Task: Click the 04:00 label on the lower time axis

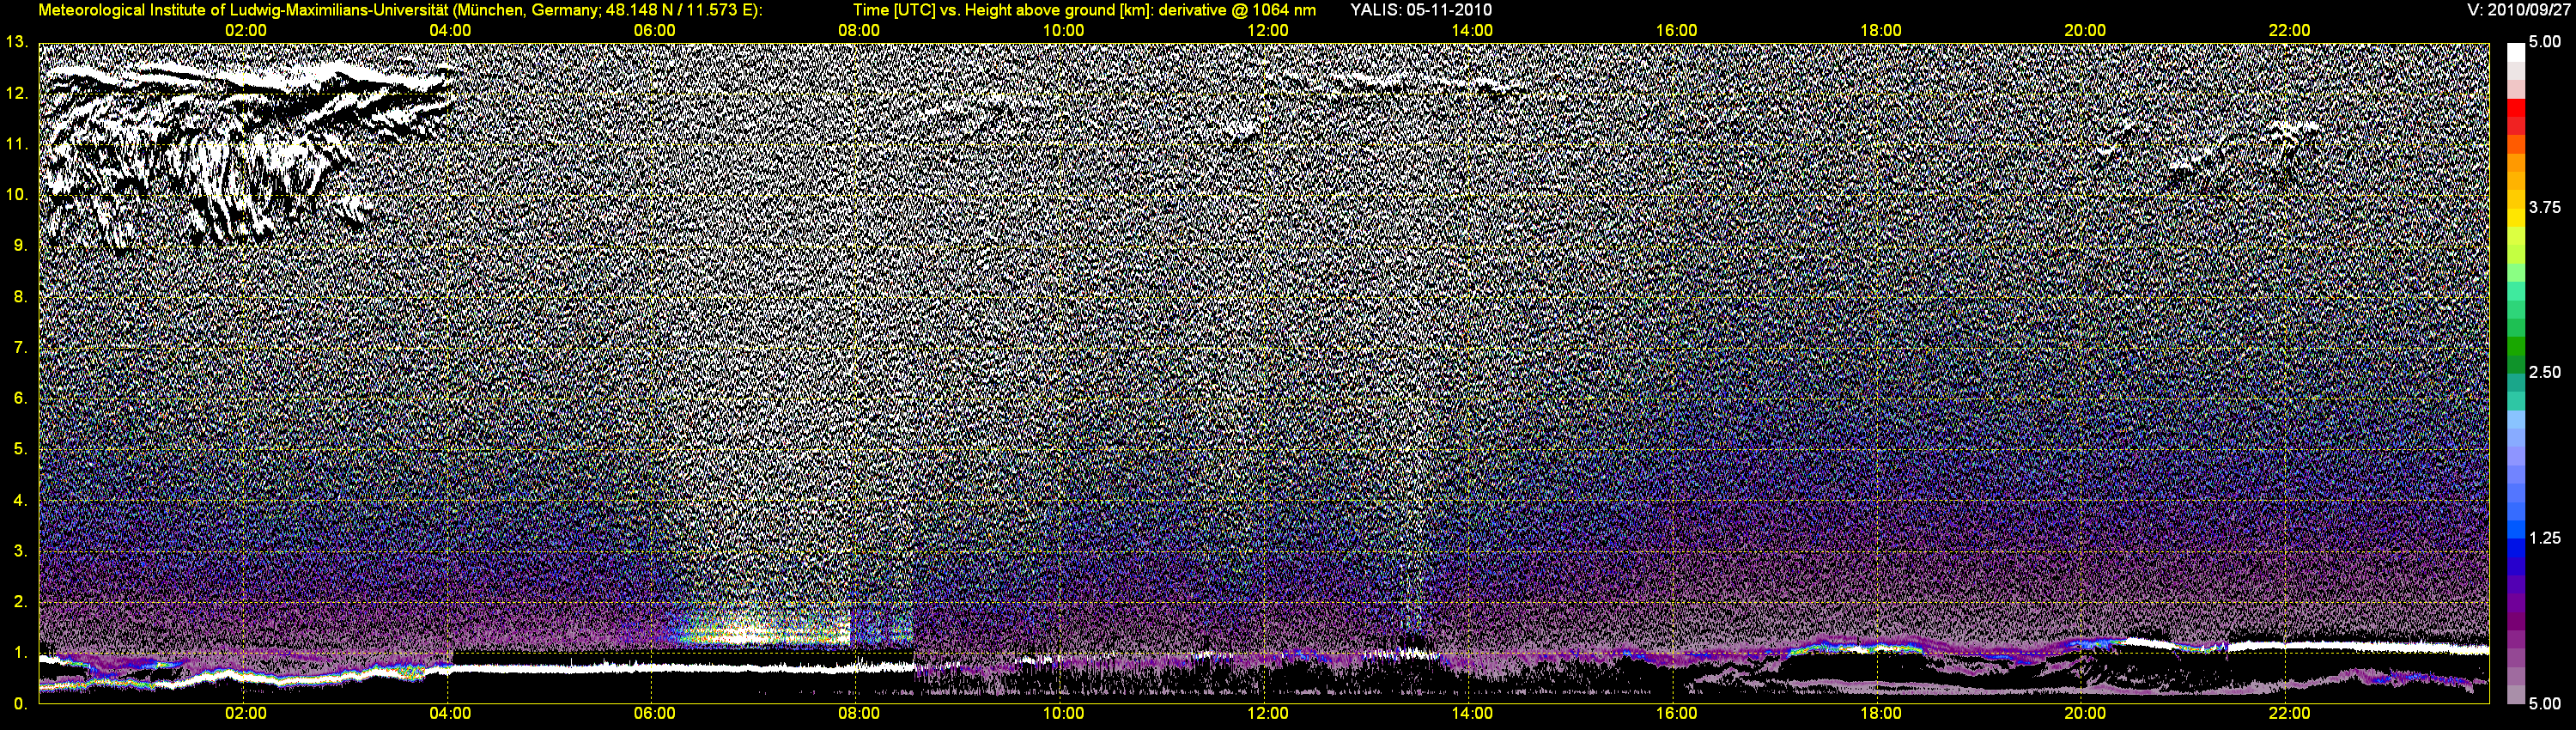Action: (x=450, y=714)
